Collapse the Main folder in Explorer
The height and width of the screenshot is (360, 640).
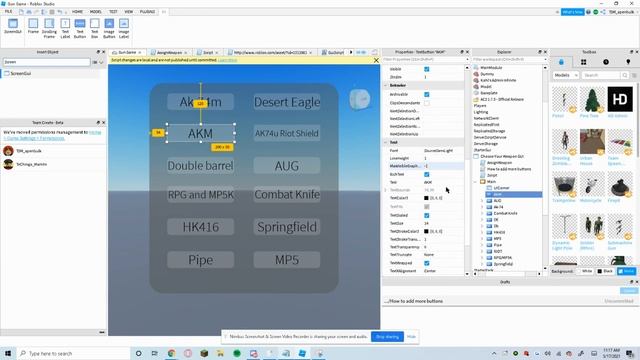476,182
